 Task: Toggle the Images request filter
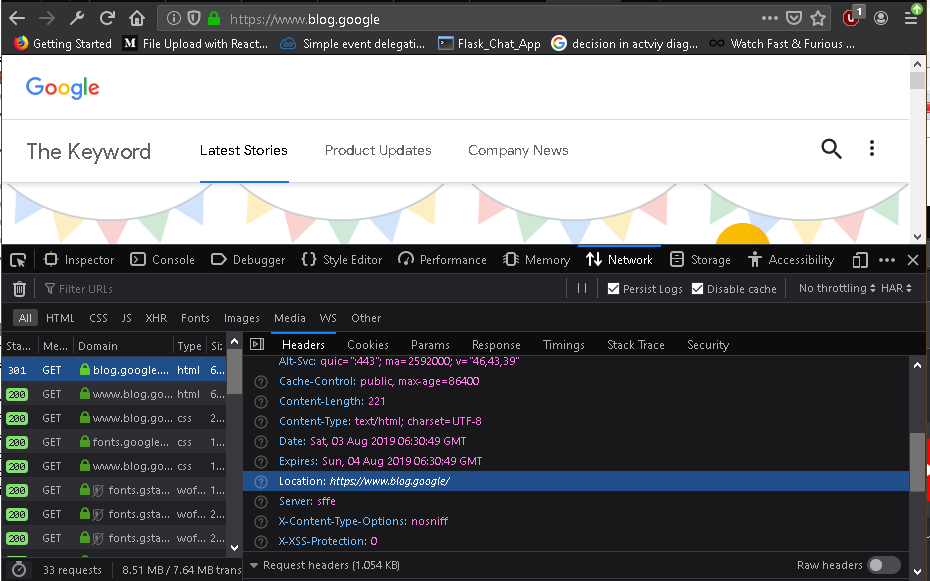click(241, 318)
